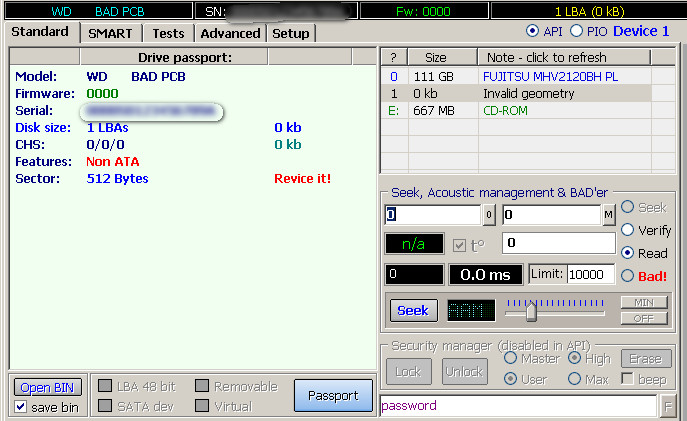Choose the Read radio option
Viewport: 687px width, 421px height.
tap(627, 253)
